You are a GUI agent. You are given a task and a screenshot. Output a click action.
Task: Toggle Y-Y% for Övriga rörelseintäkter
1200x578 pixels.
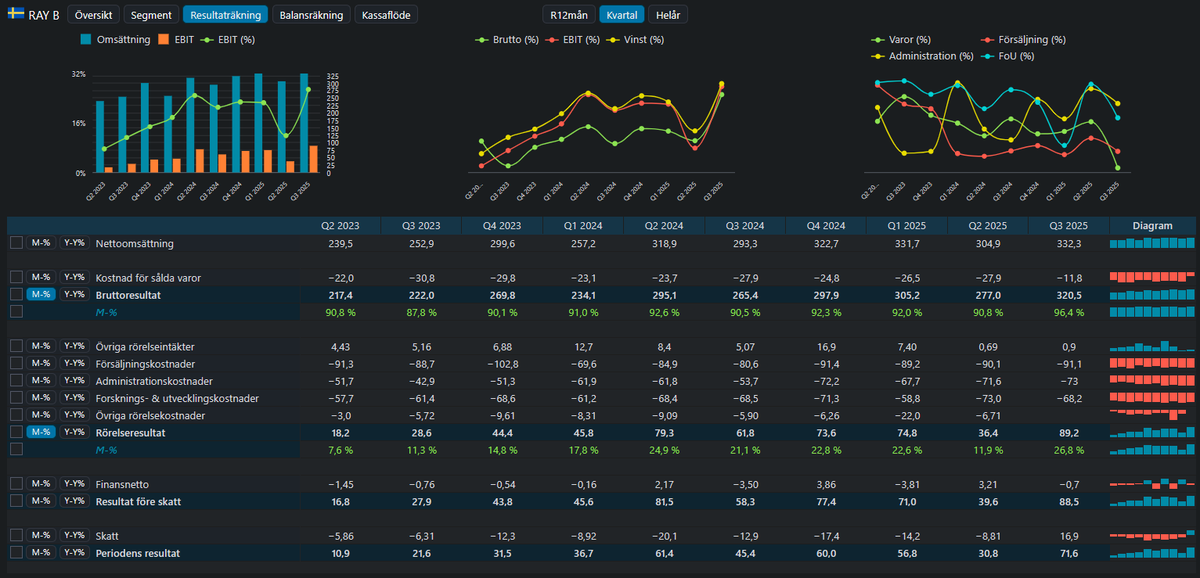coord(73,346)
